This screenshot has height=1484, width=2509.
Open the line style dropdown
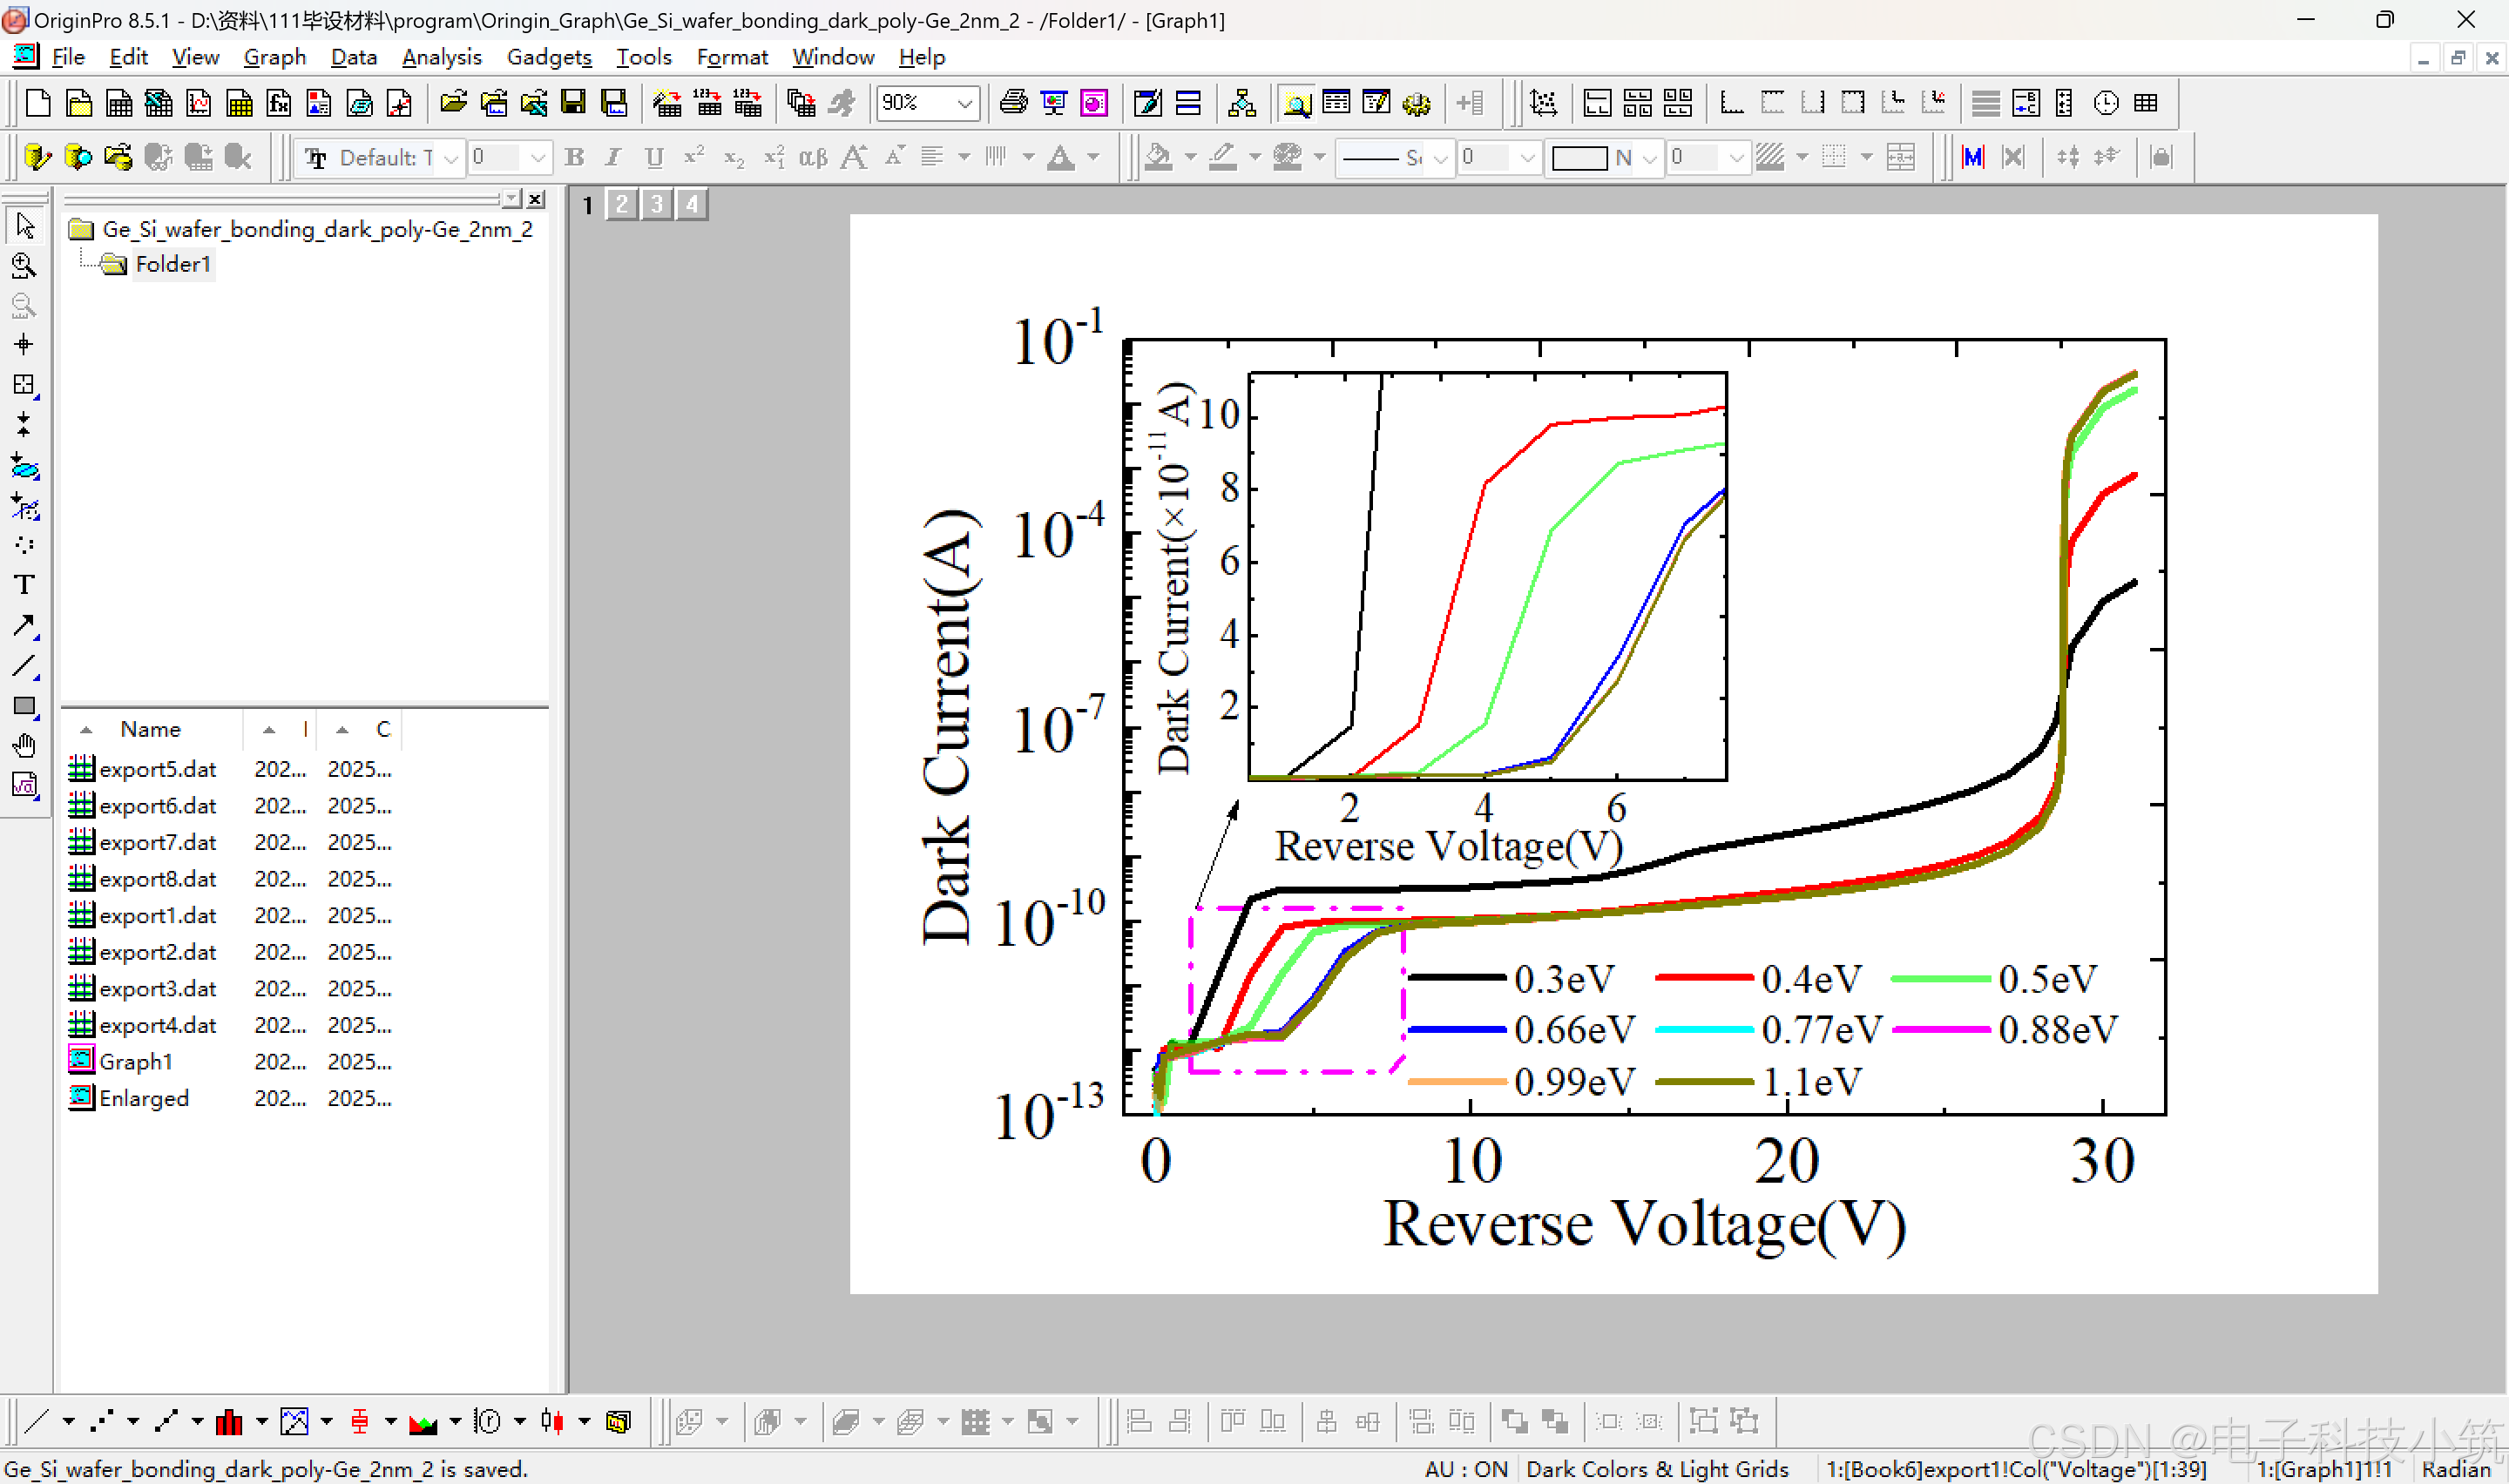(1440, 158)
